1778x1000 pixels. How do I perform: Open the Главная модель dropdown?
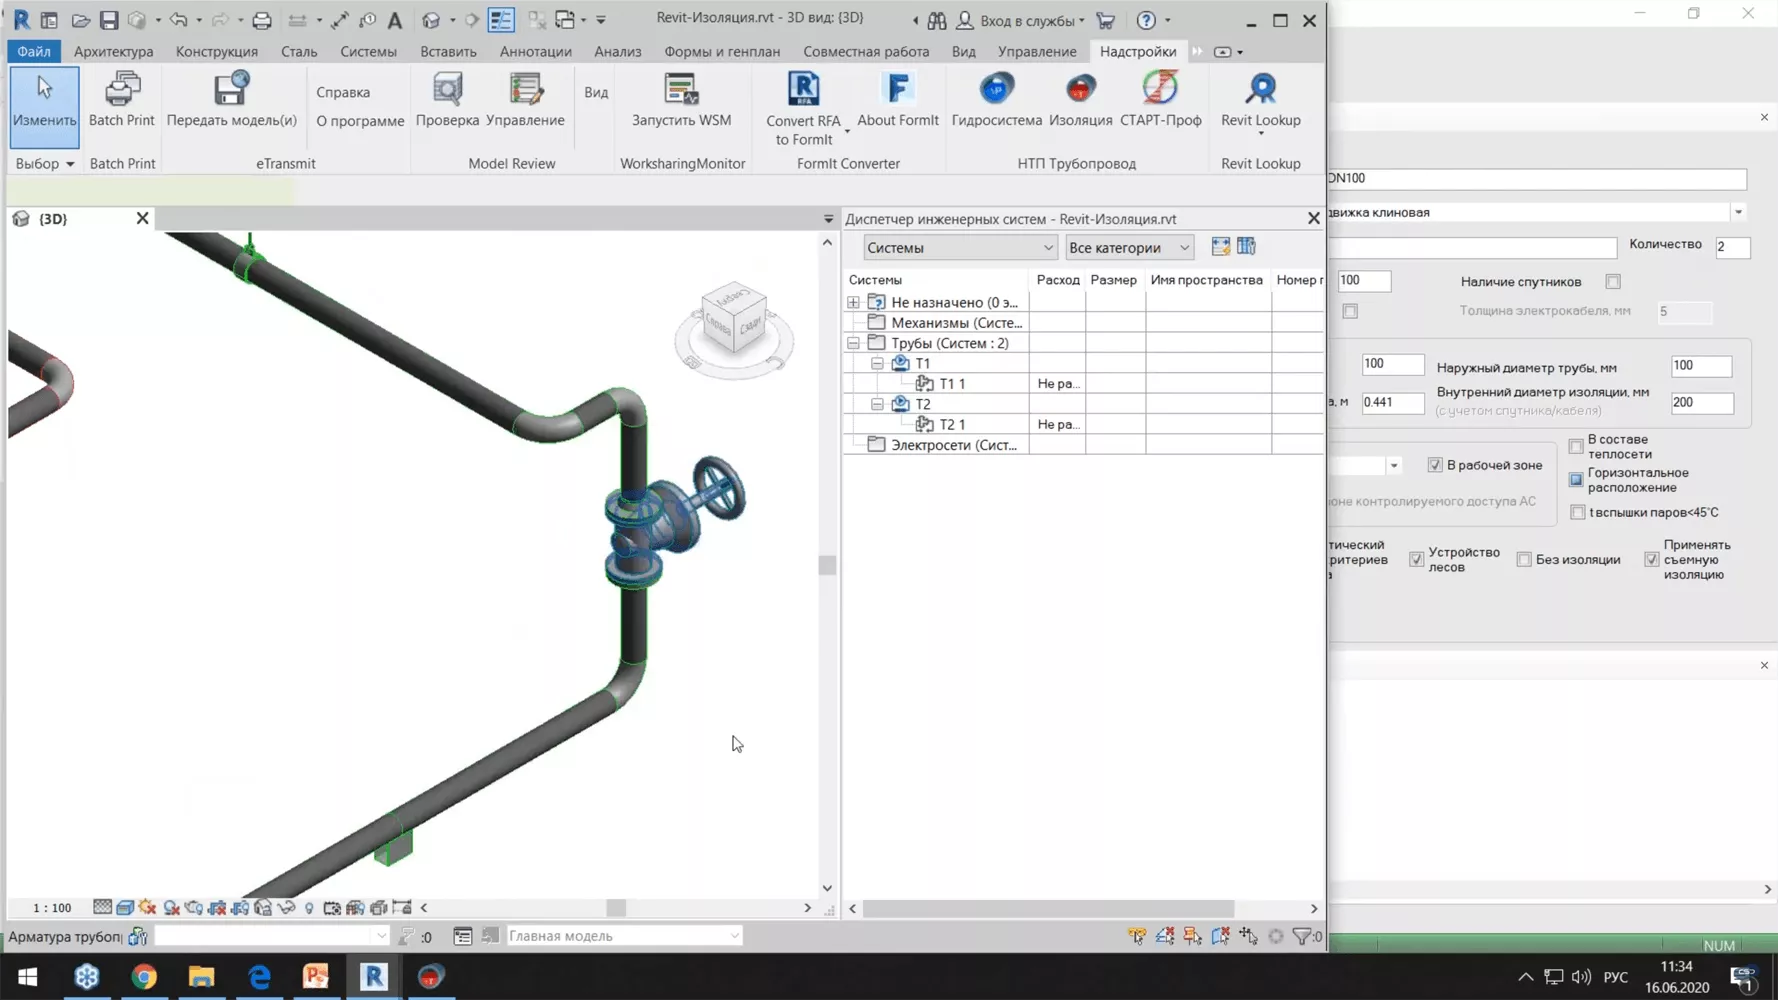coord(735,935)
